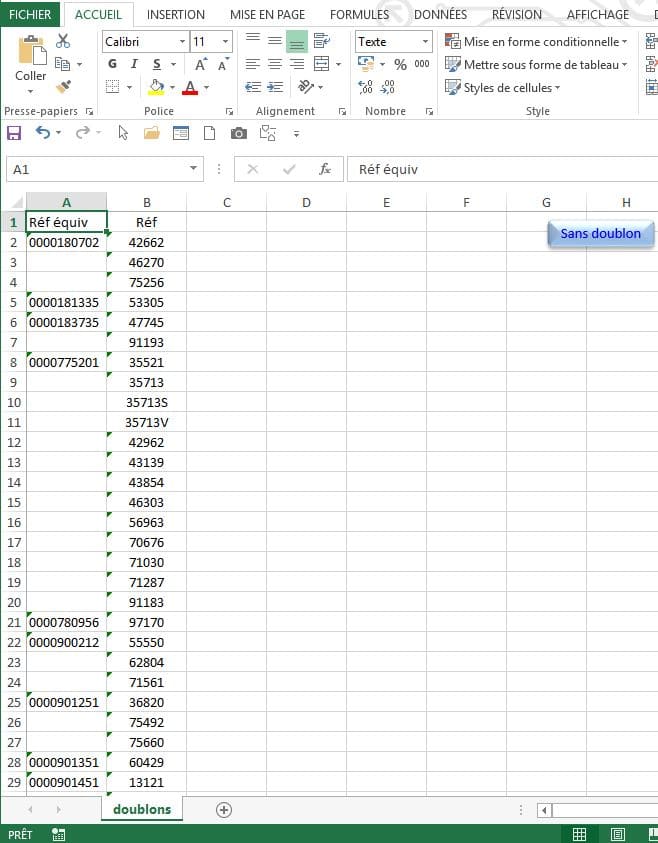Save the workbook with the floppy disk icon
This screenshot has width=658, height=843.
point(14,133)
